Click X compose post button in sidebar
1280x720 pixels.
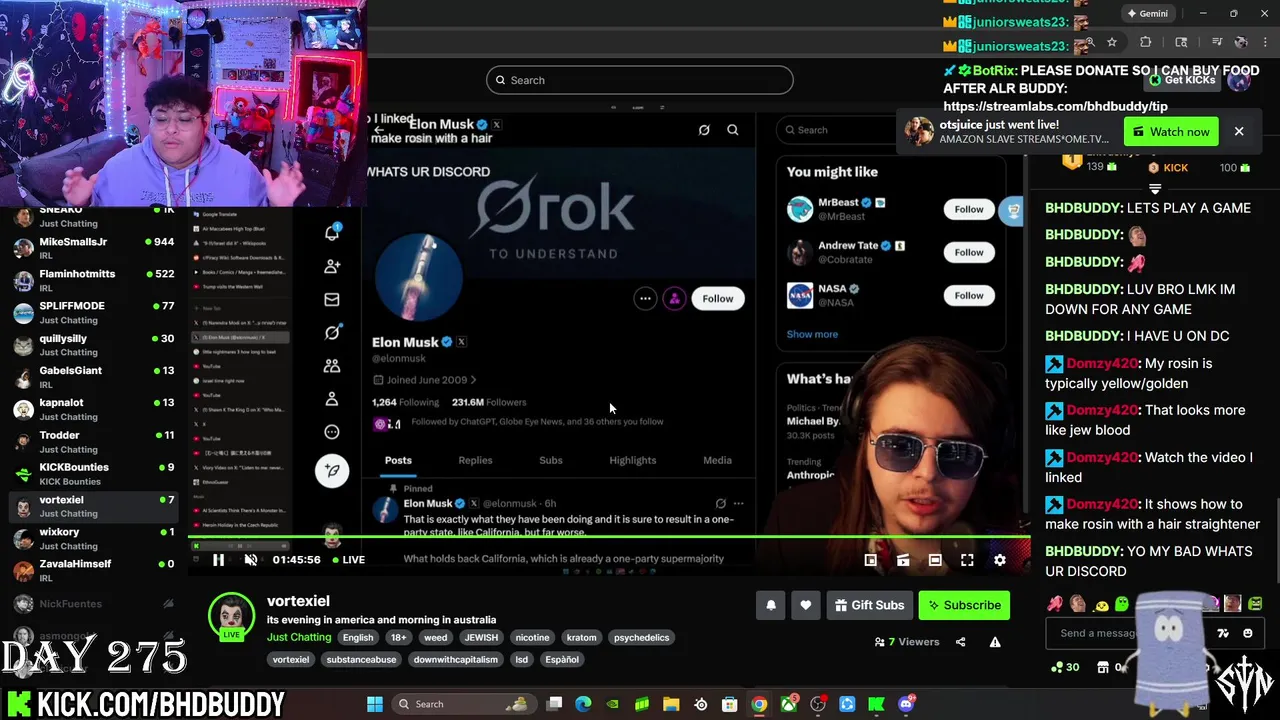click(332, 470)
